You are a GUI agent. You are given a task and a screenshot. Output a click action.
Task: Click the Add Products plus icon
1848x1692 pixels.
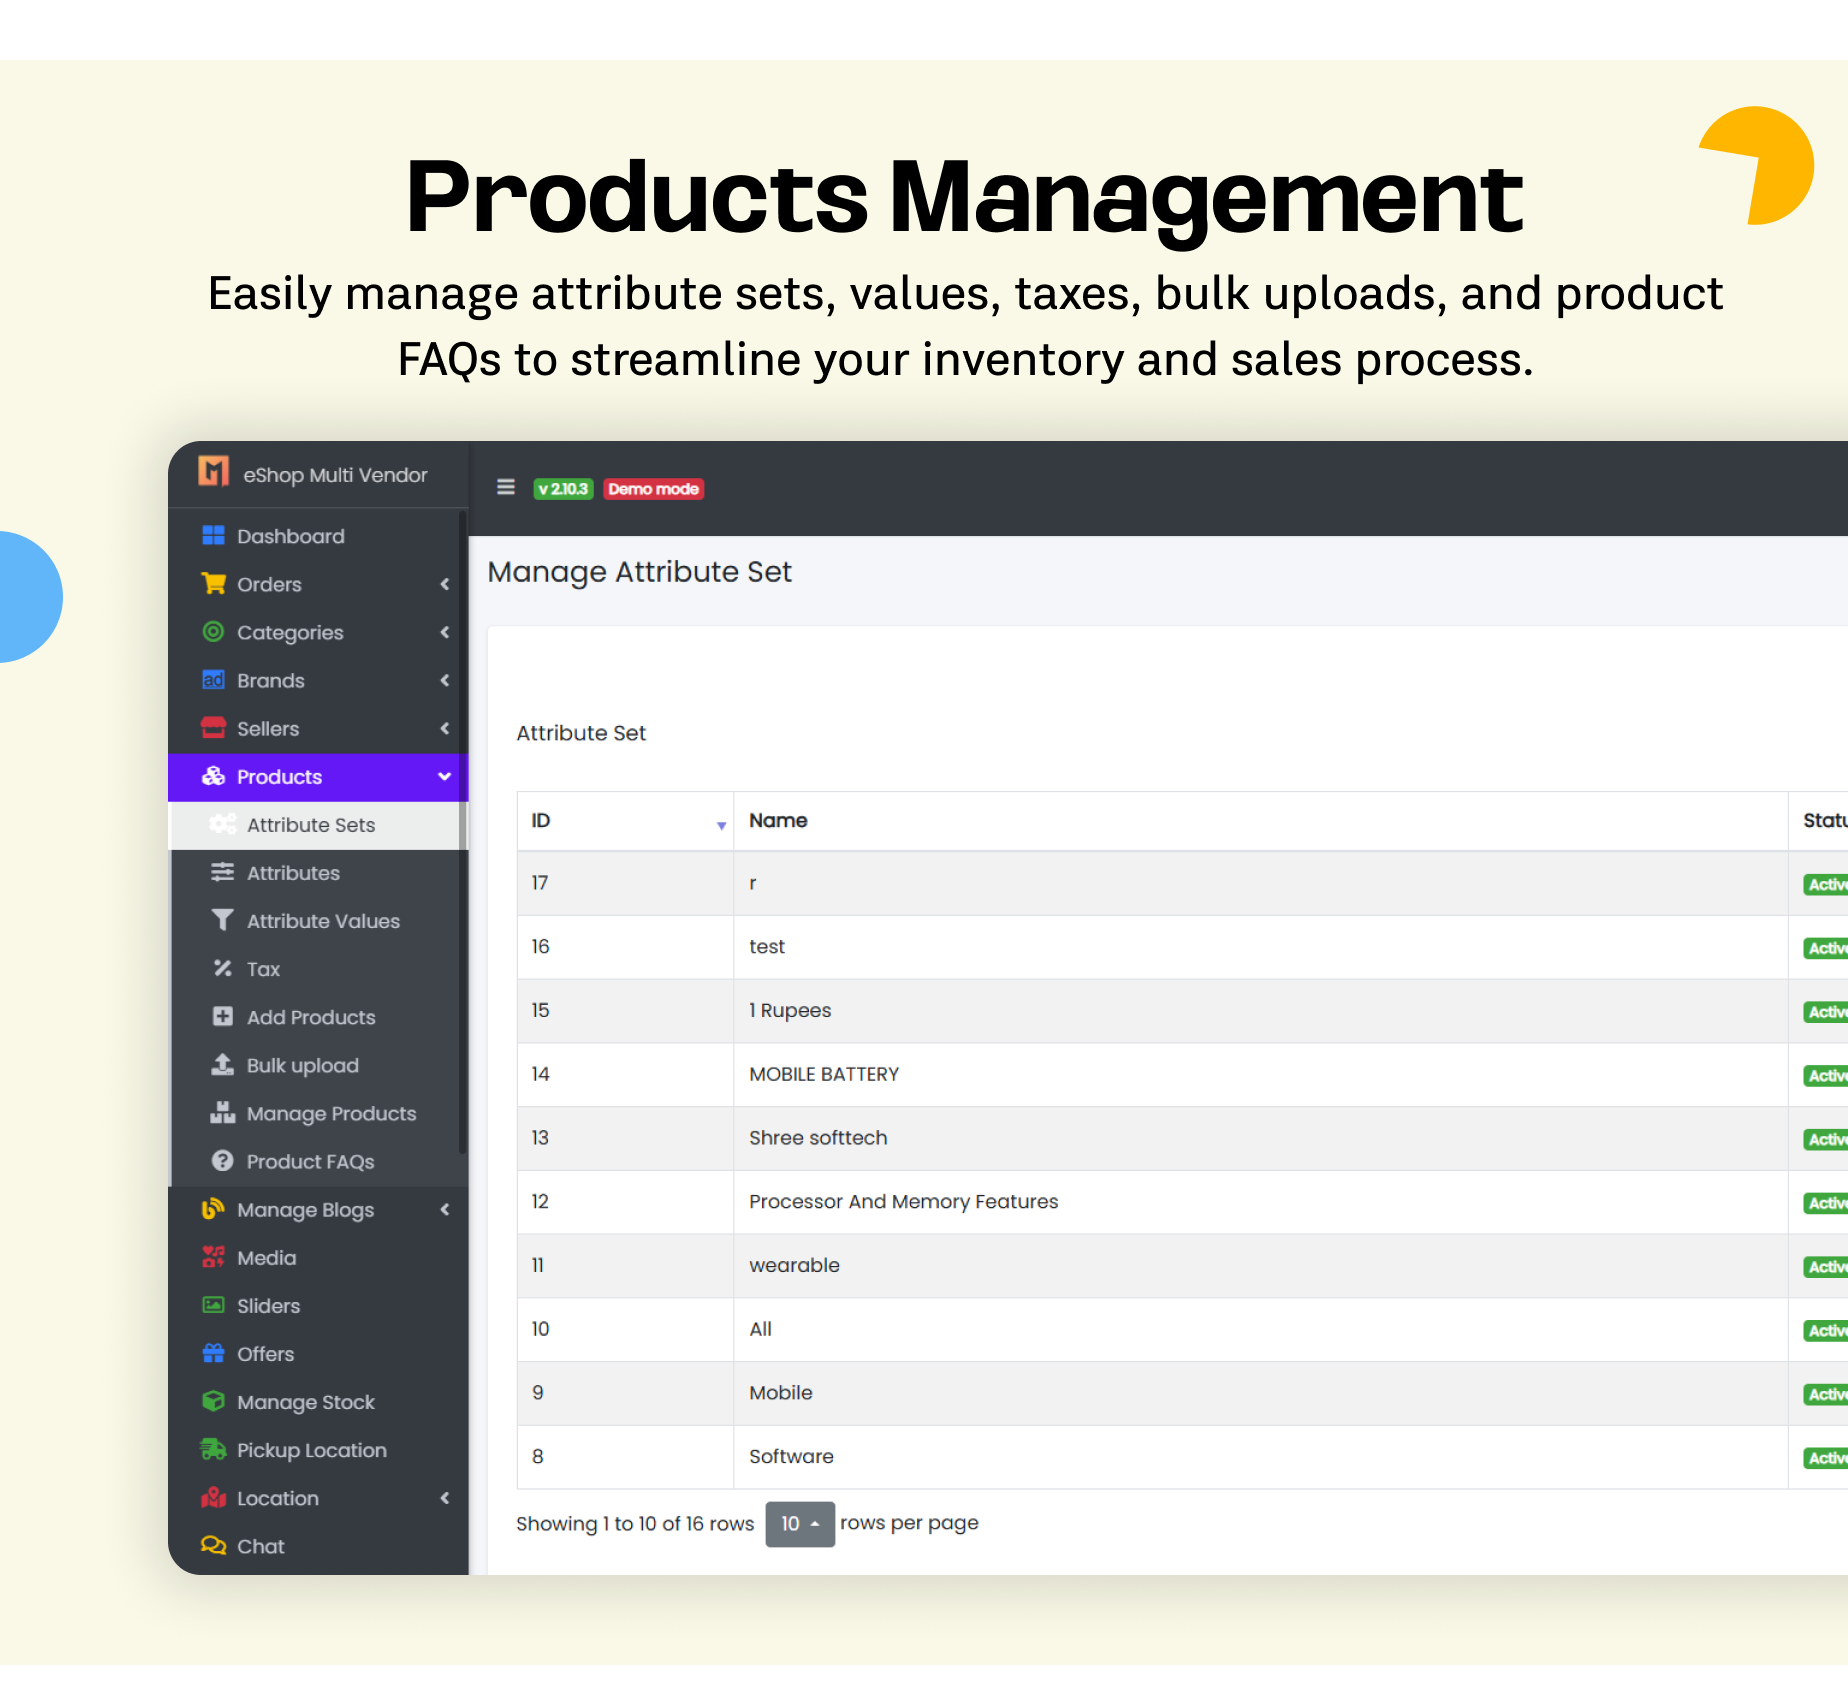[222, 1017]
